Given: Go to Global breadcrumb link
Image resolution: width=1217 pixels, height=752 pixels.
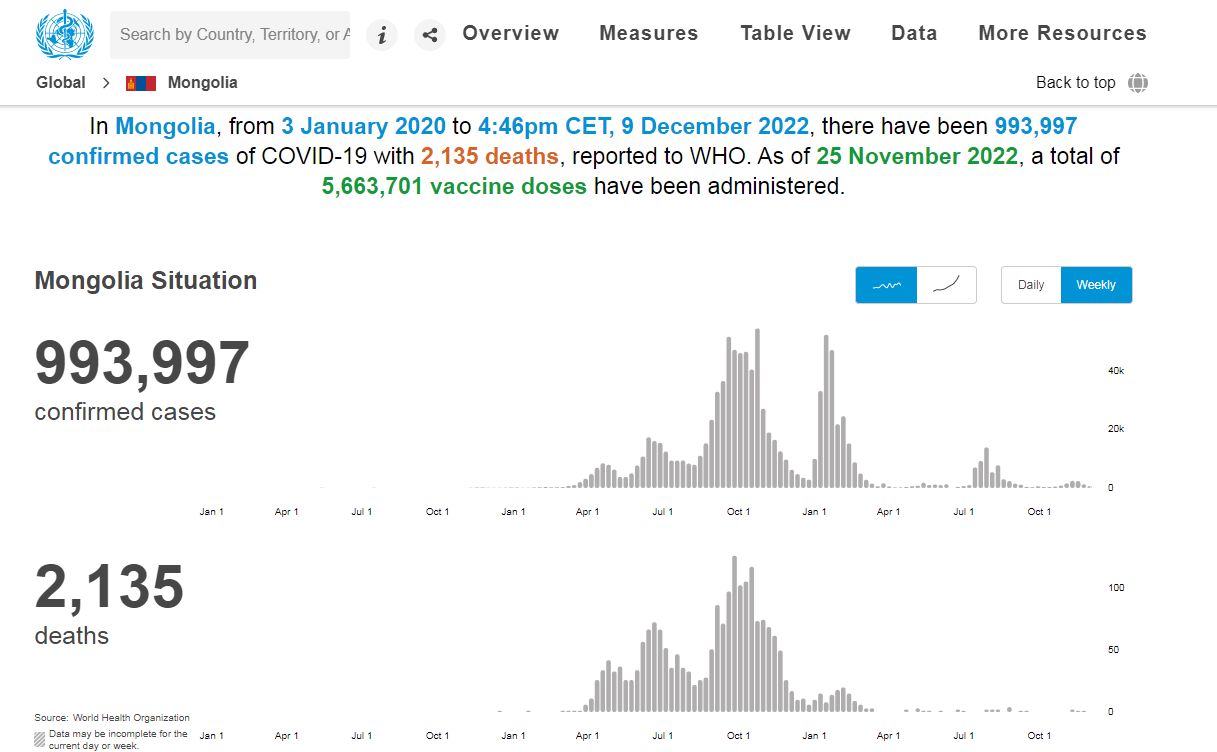Looking at the screenshot, I should [x=61, y=83].
